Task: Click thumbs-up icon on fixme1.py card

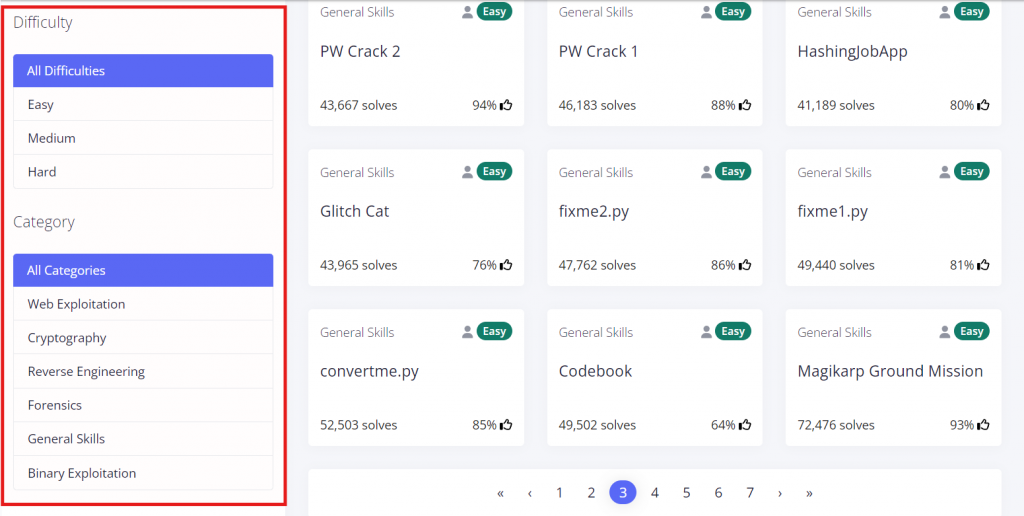Action: pyautogui.click(x=984, y=265)
